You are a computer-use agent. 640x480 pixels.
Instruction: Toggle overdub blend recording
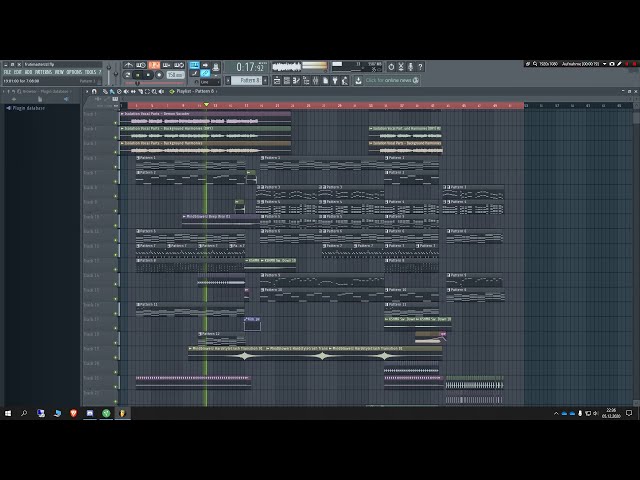(167, 65)
